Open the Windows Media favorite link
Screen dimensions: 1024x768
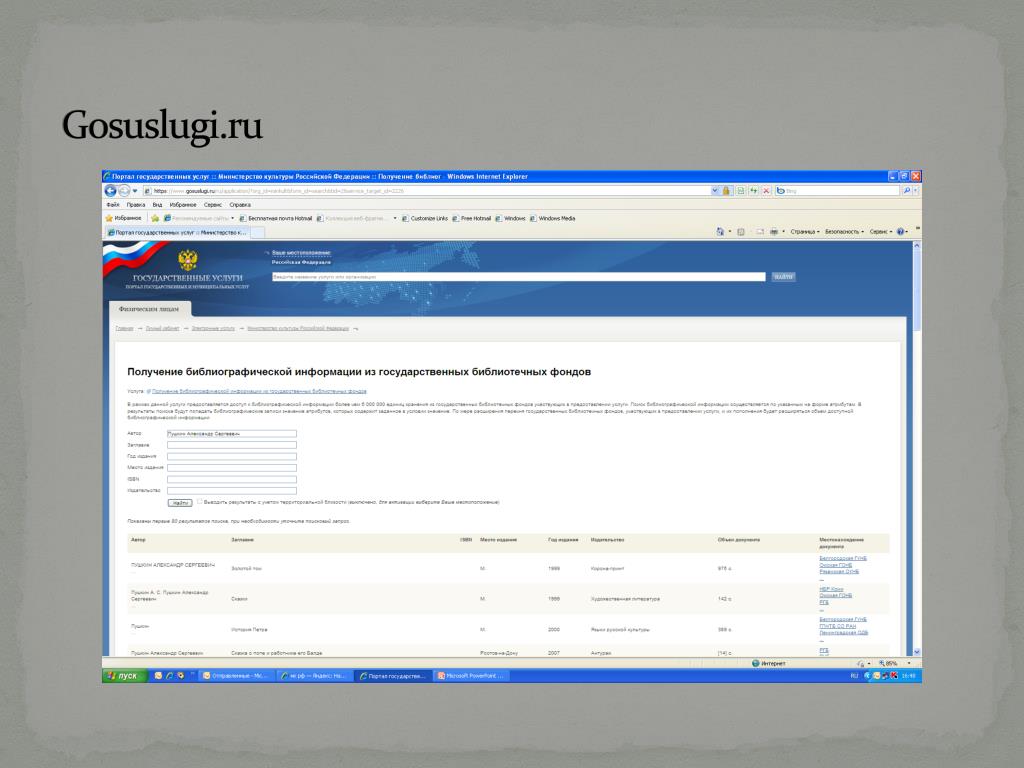point(552,218)
